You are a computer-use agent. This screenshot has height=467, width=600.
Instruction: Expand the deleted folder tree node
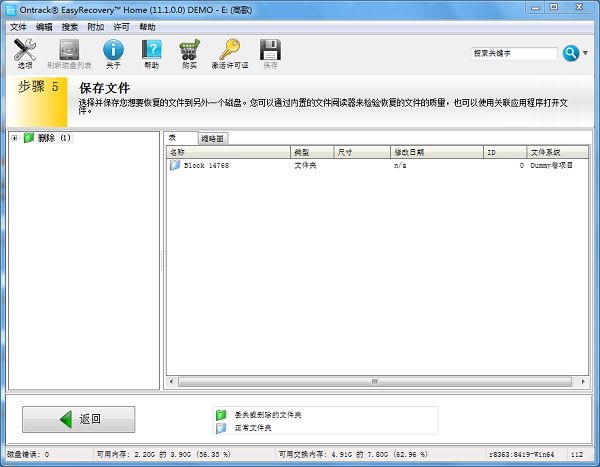(x=14, y=138)
